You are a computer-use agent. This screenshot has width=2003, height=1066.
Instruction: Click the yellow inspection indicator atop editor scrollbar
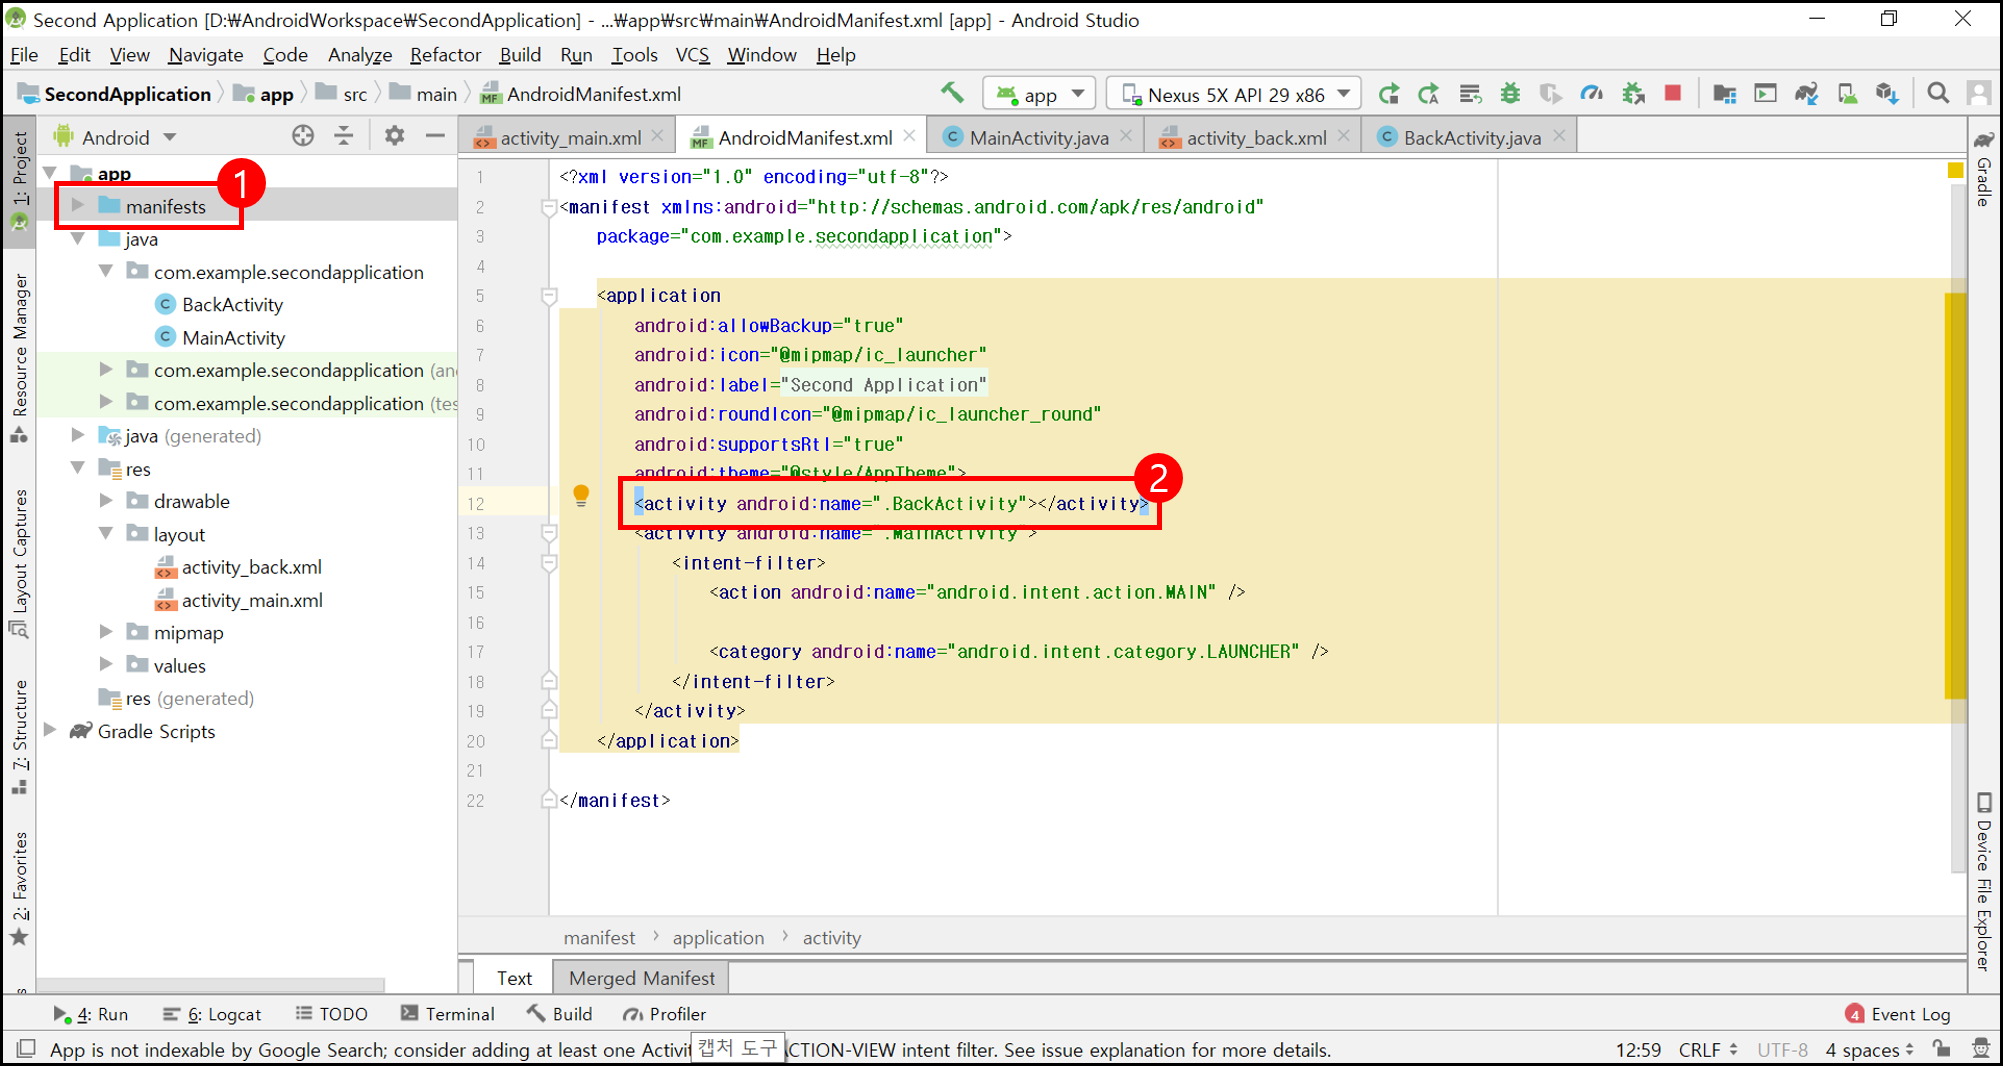click(x=1955, y=170)
